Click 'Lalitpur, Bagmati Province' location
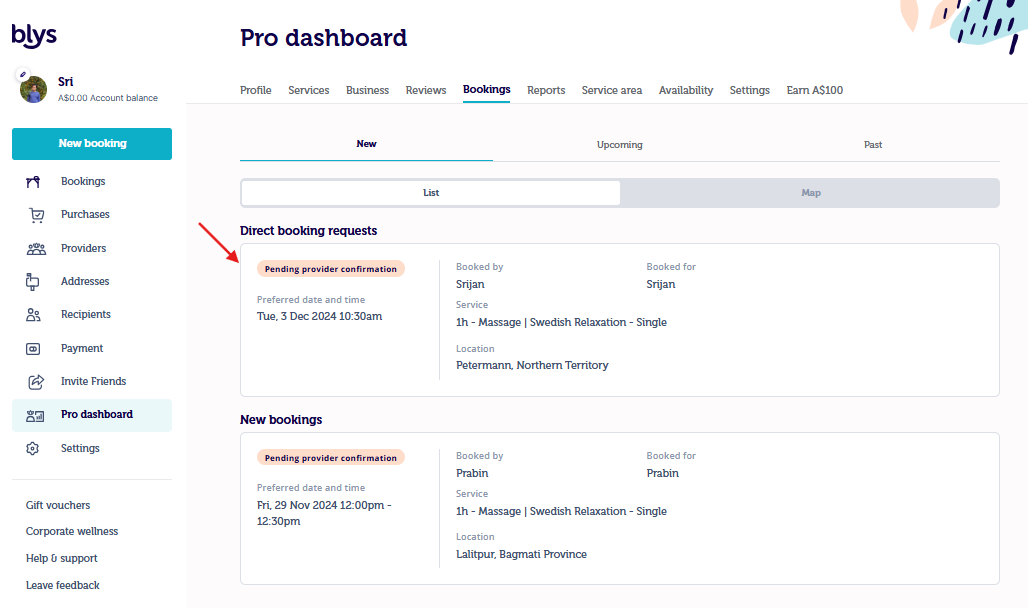 (x=521, y=554)
